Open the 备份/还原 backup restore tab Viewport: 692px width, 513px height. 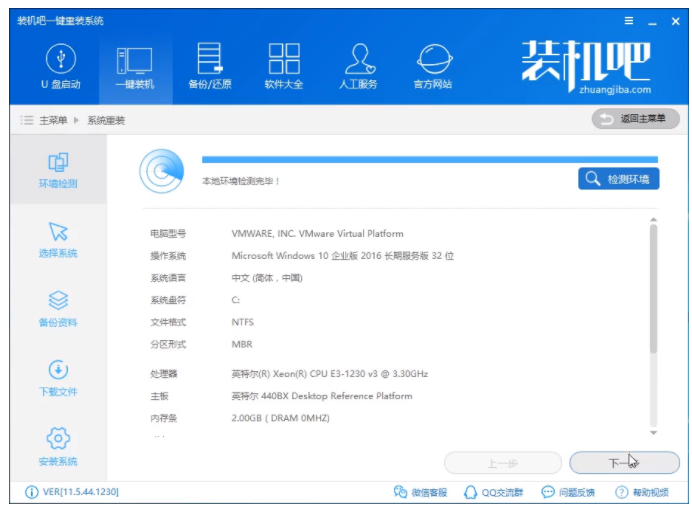click(x=210, y=66)
